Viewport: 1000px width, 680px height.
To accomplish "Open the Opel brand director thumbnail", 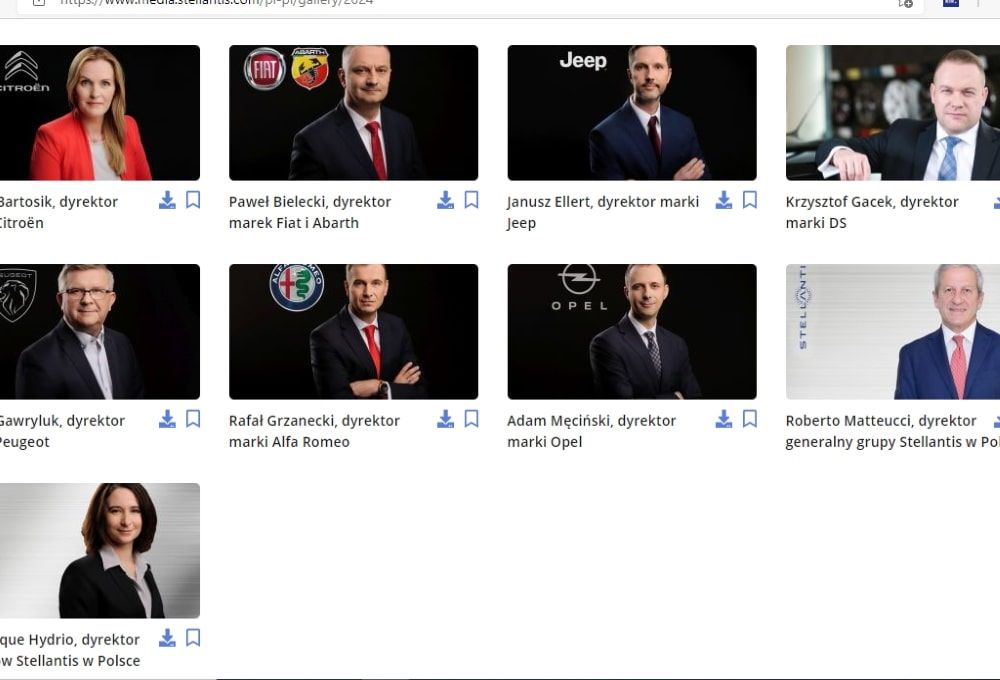I will (x=631, y=331).
